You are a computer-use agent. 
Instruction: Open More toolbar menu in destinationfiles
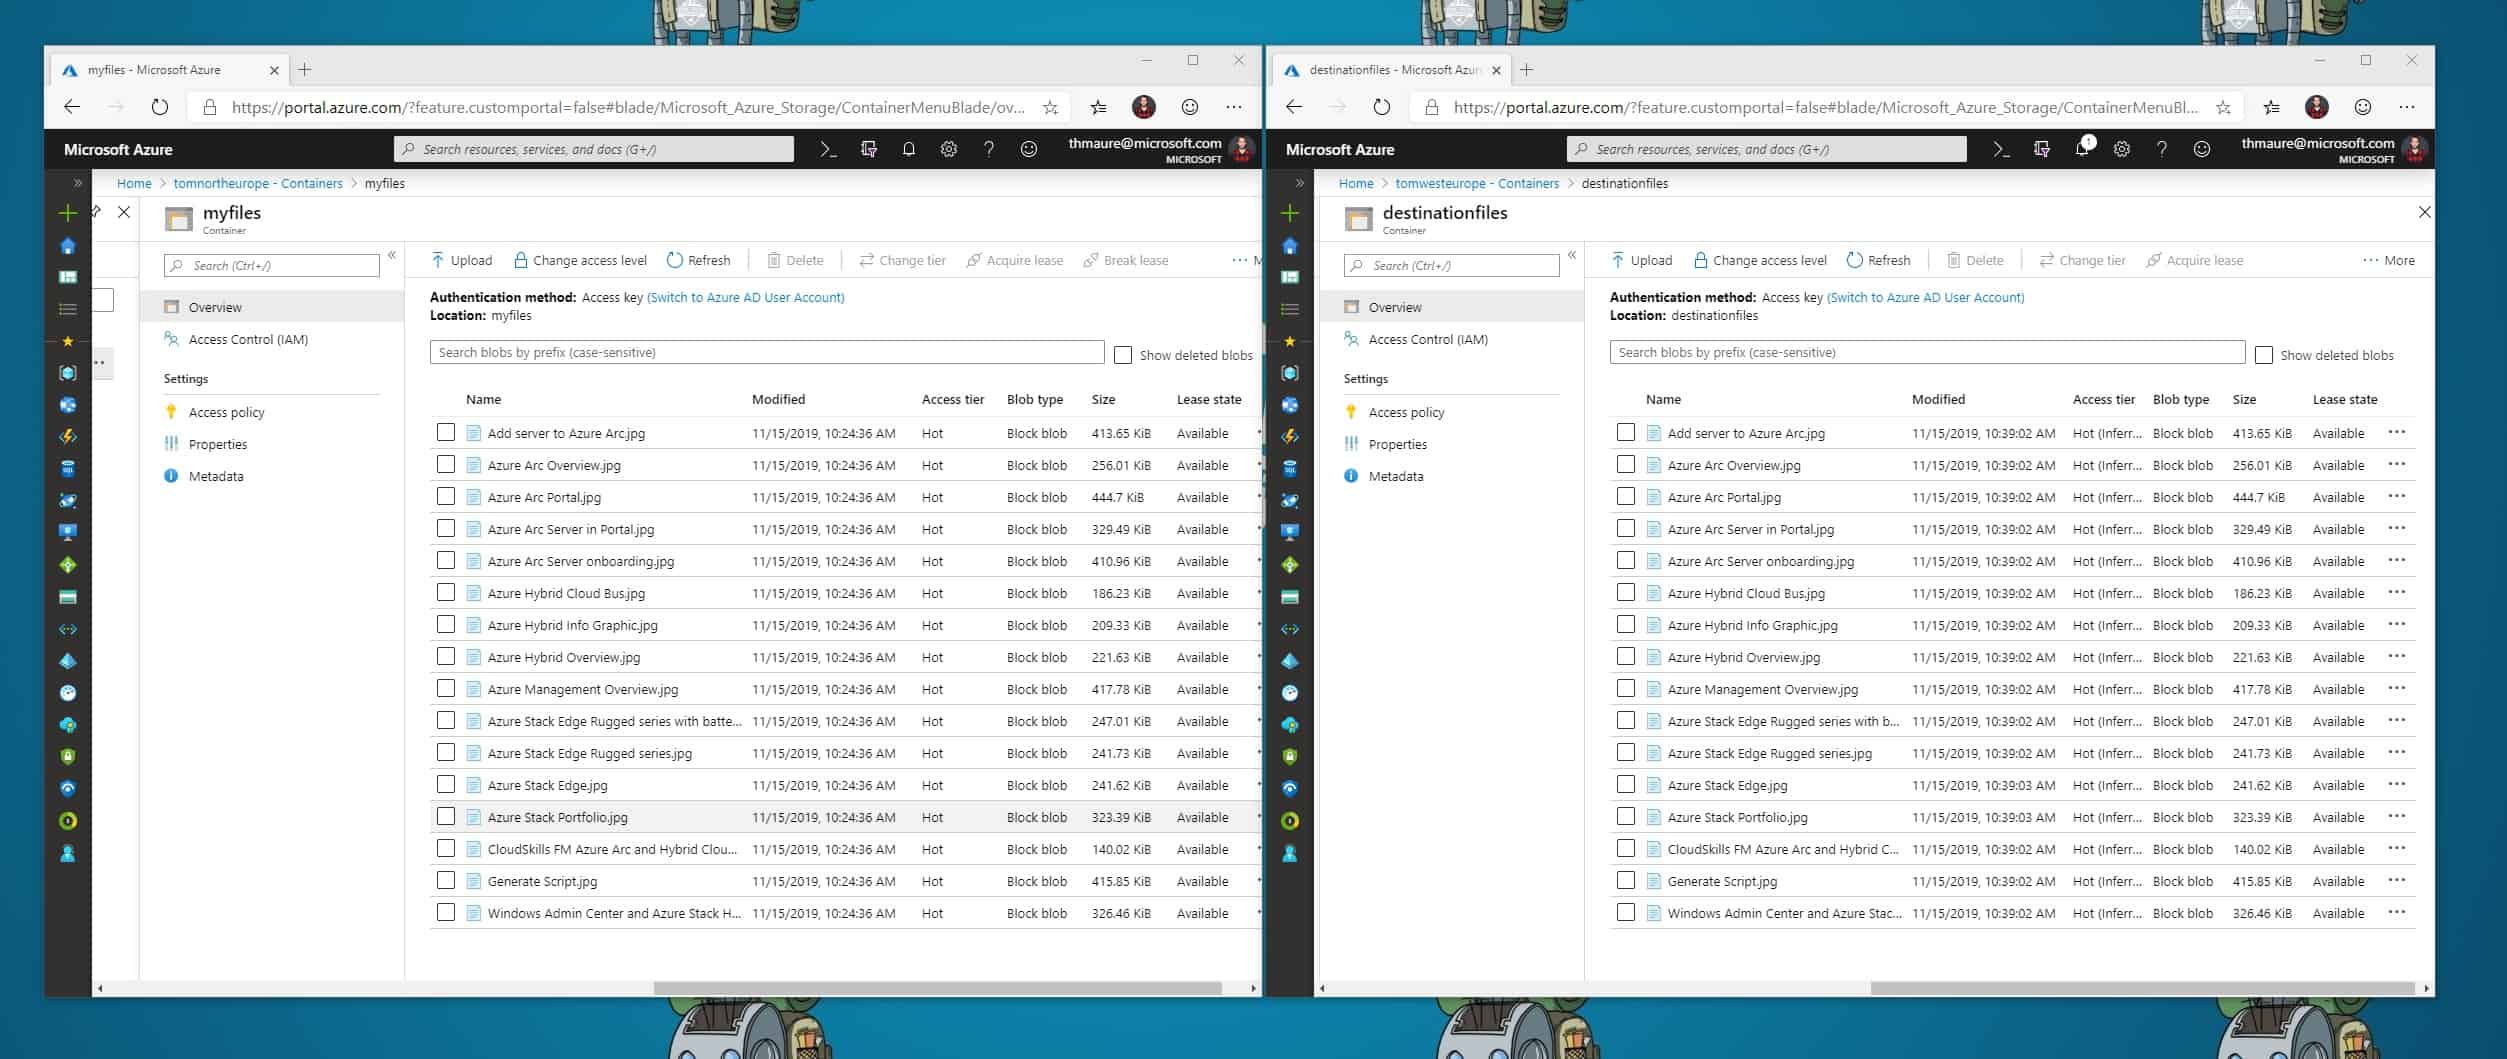2388,260
